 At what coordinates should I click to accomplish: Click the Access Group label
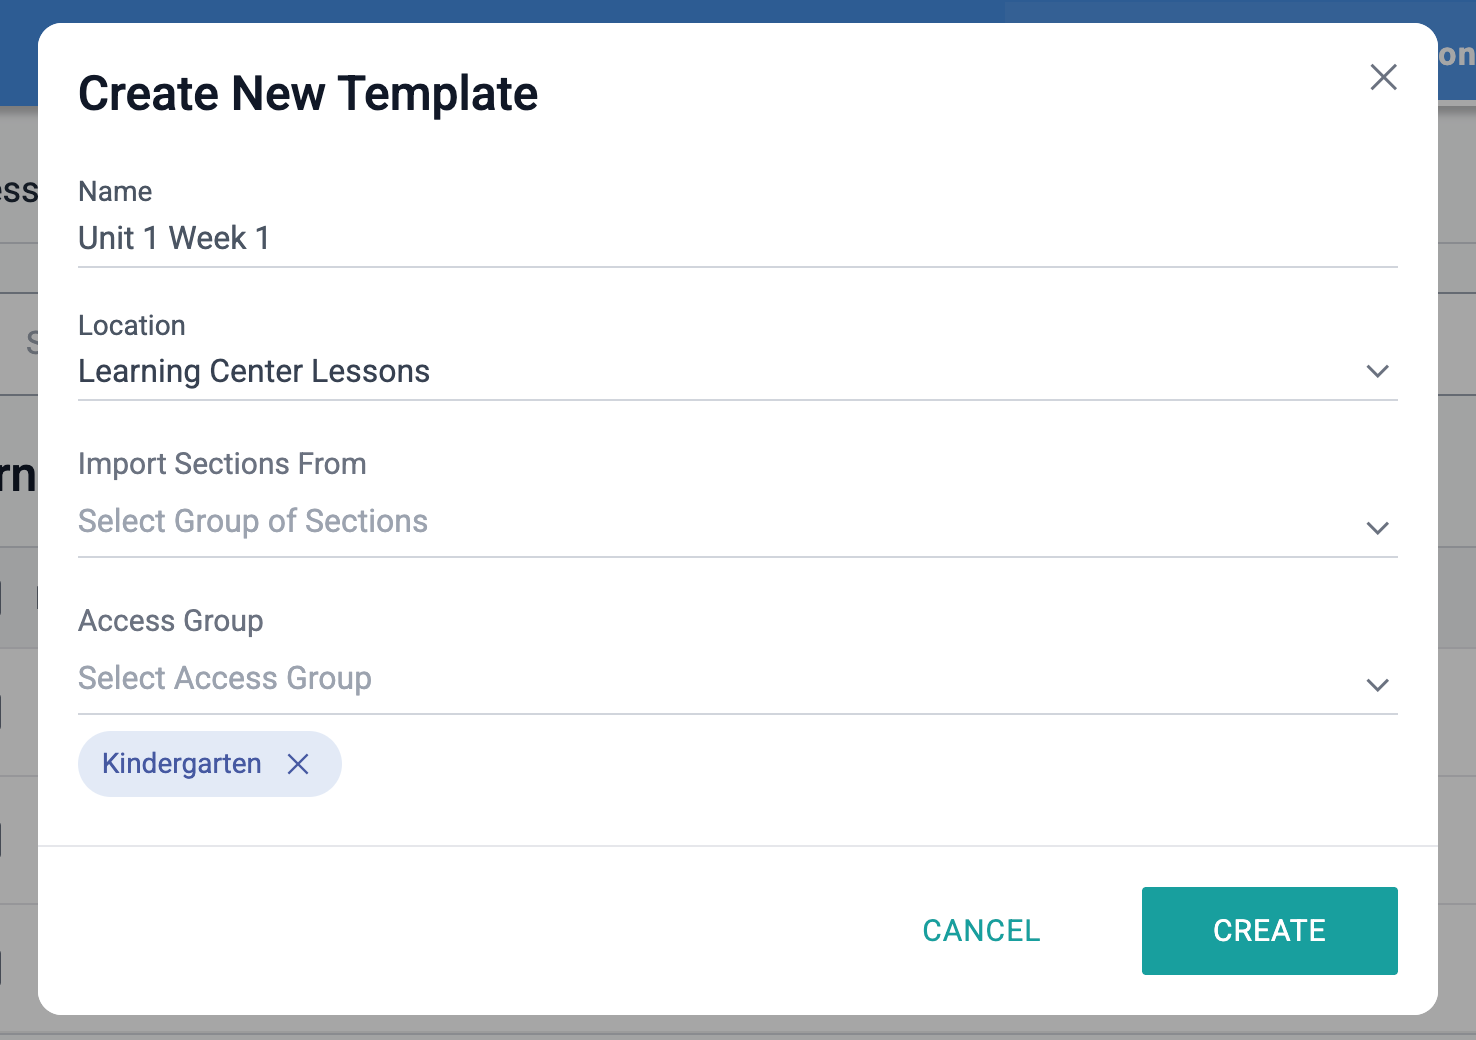point(171,621)
